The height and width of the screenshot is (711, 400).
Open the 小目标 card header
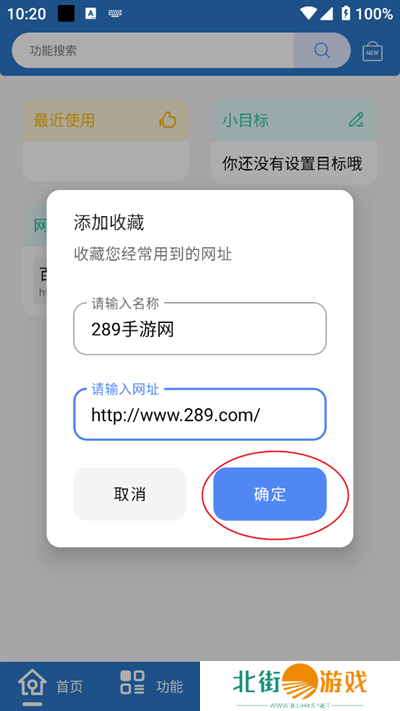[x=294, y=120]
